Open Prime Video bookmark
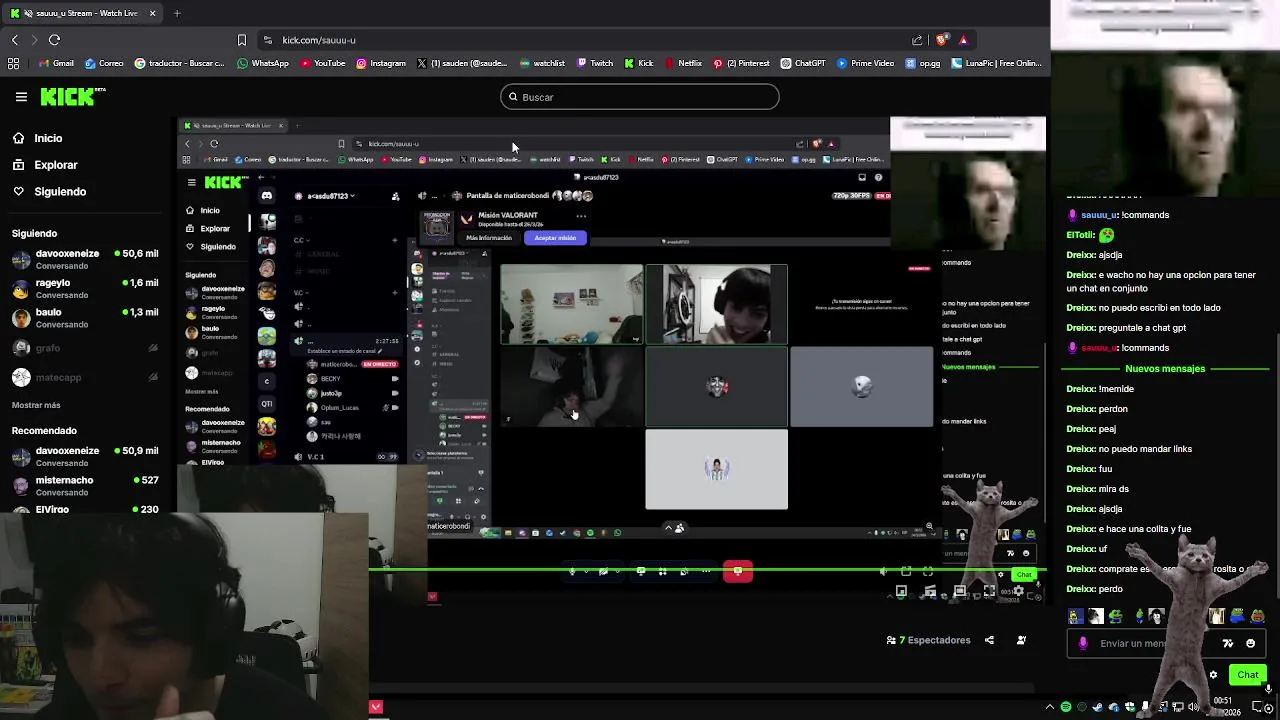Screen dimensions: 1280x720 (865, 63)
